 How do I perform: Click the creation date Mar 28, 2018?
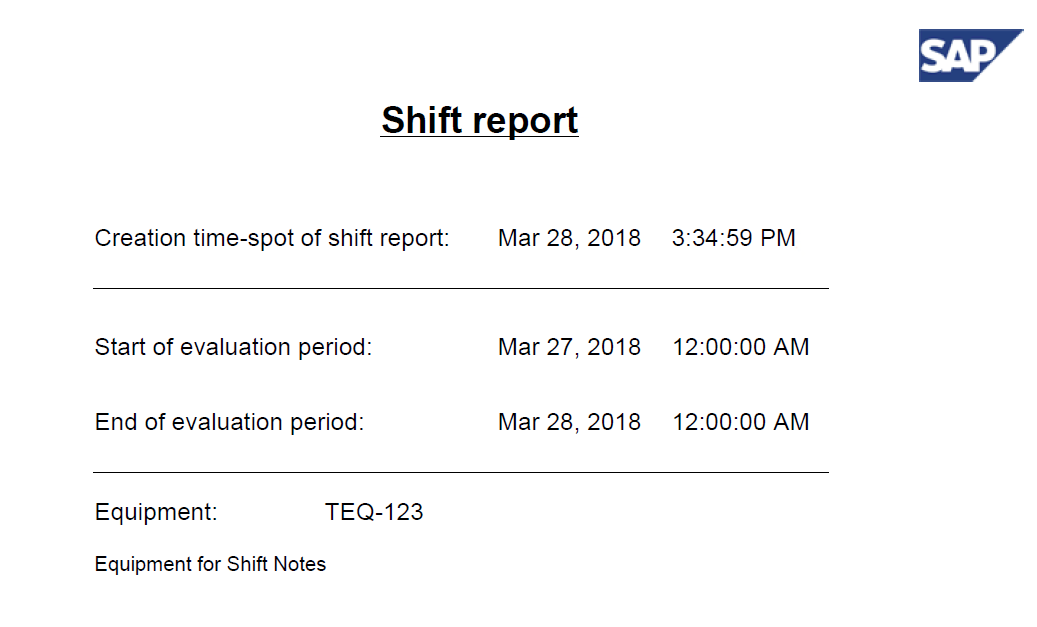click(569, 239)
